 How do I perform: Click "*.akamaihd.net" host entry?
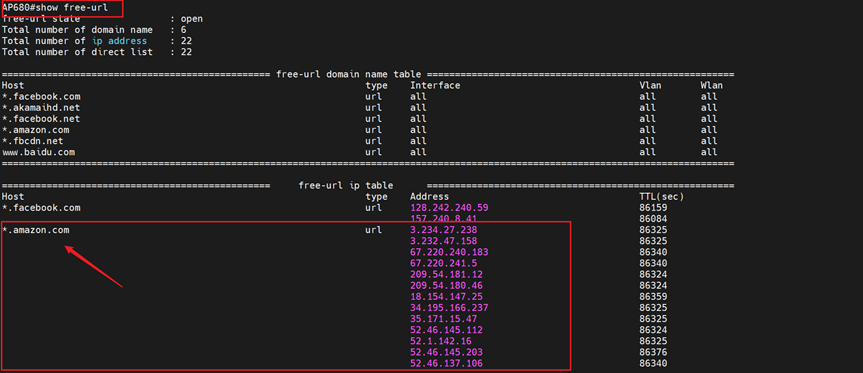pos(41,107)
